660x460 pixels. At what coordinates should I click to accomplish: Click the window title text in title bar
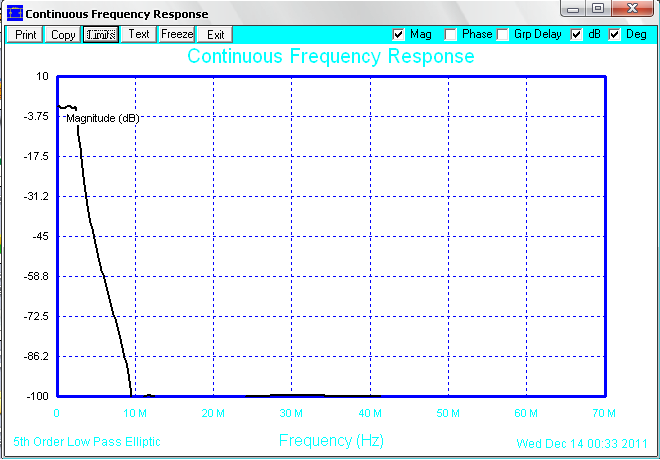click(x=117, y=14)
